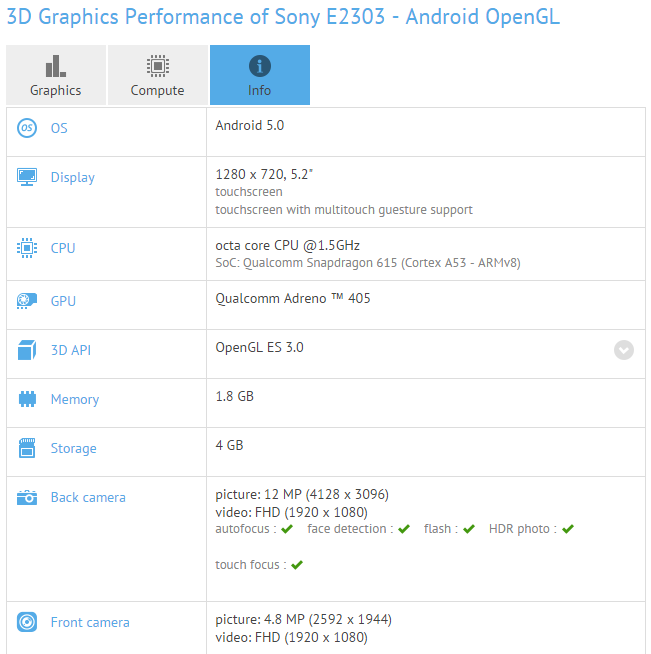Click the CPU label
Viewport: 651px width, 654px height.
pyautogui.click(x=63, y=248)
